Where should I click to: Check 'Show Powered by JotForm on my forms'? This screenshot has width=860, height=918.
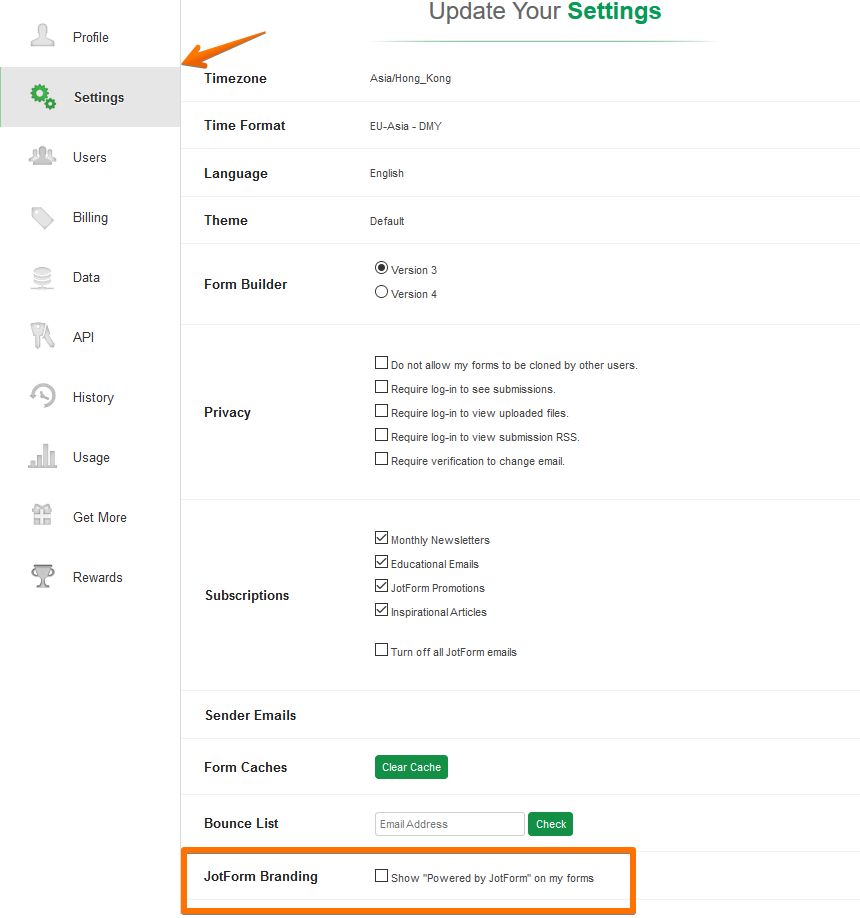[x=381, y=875]
